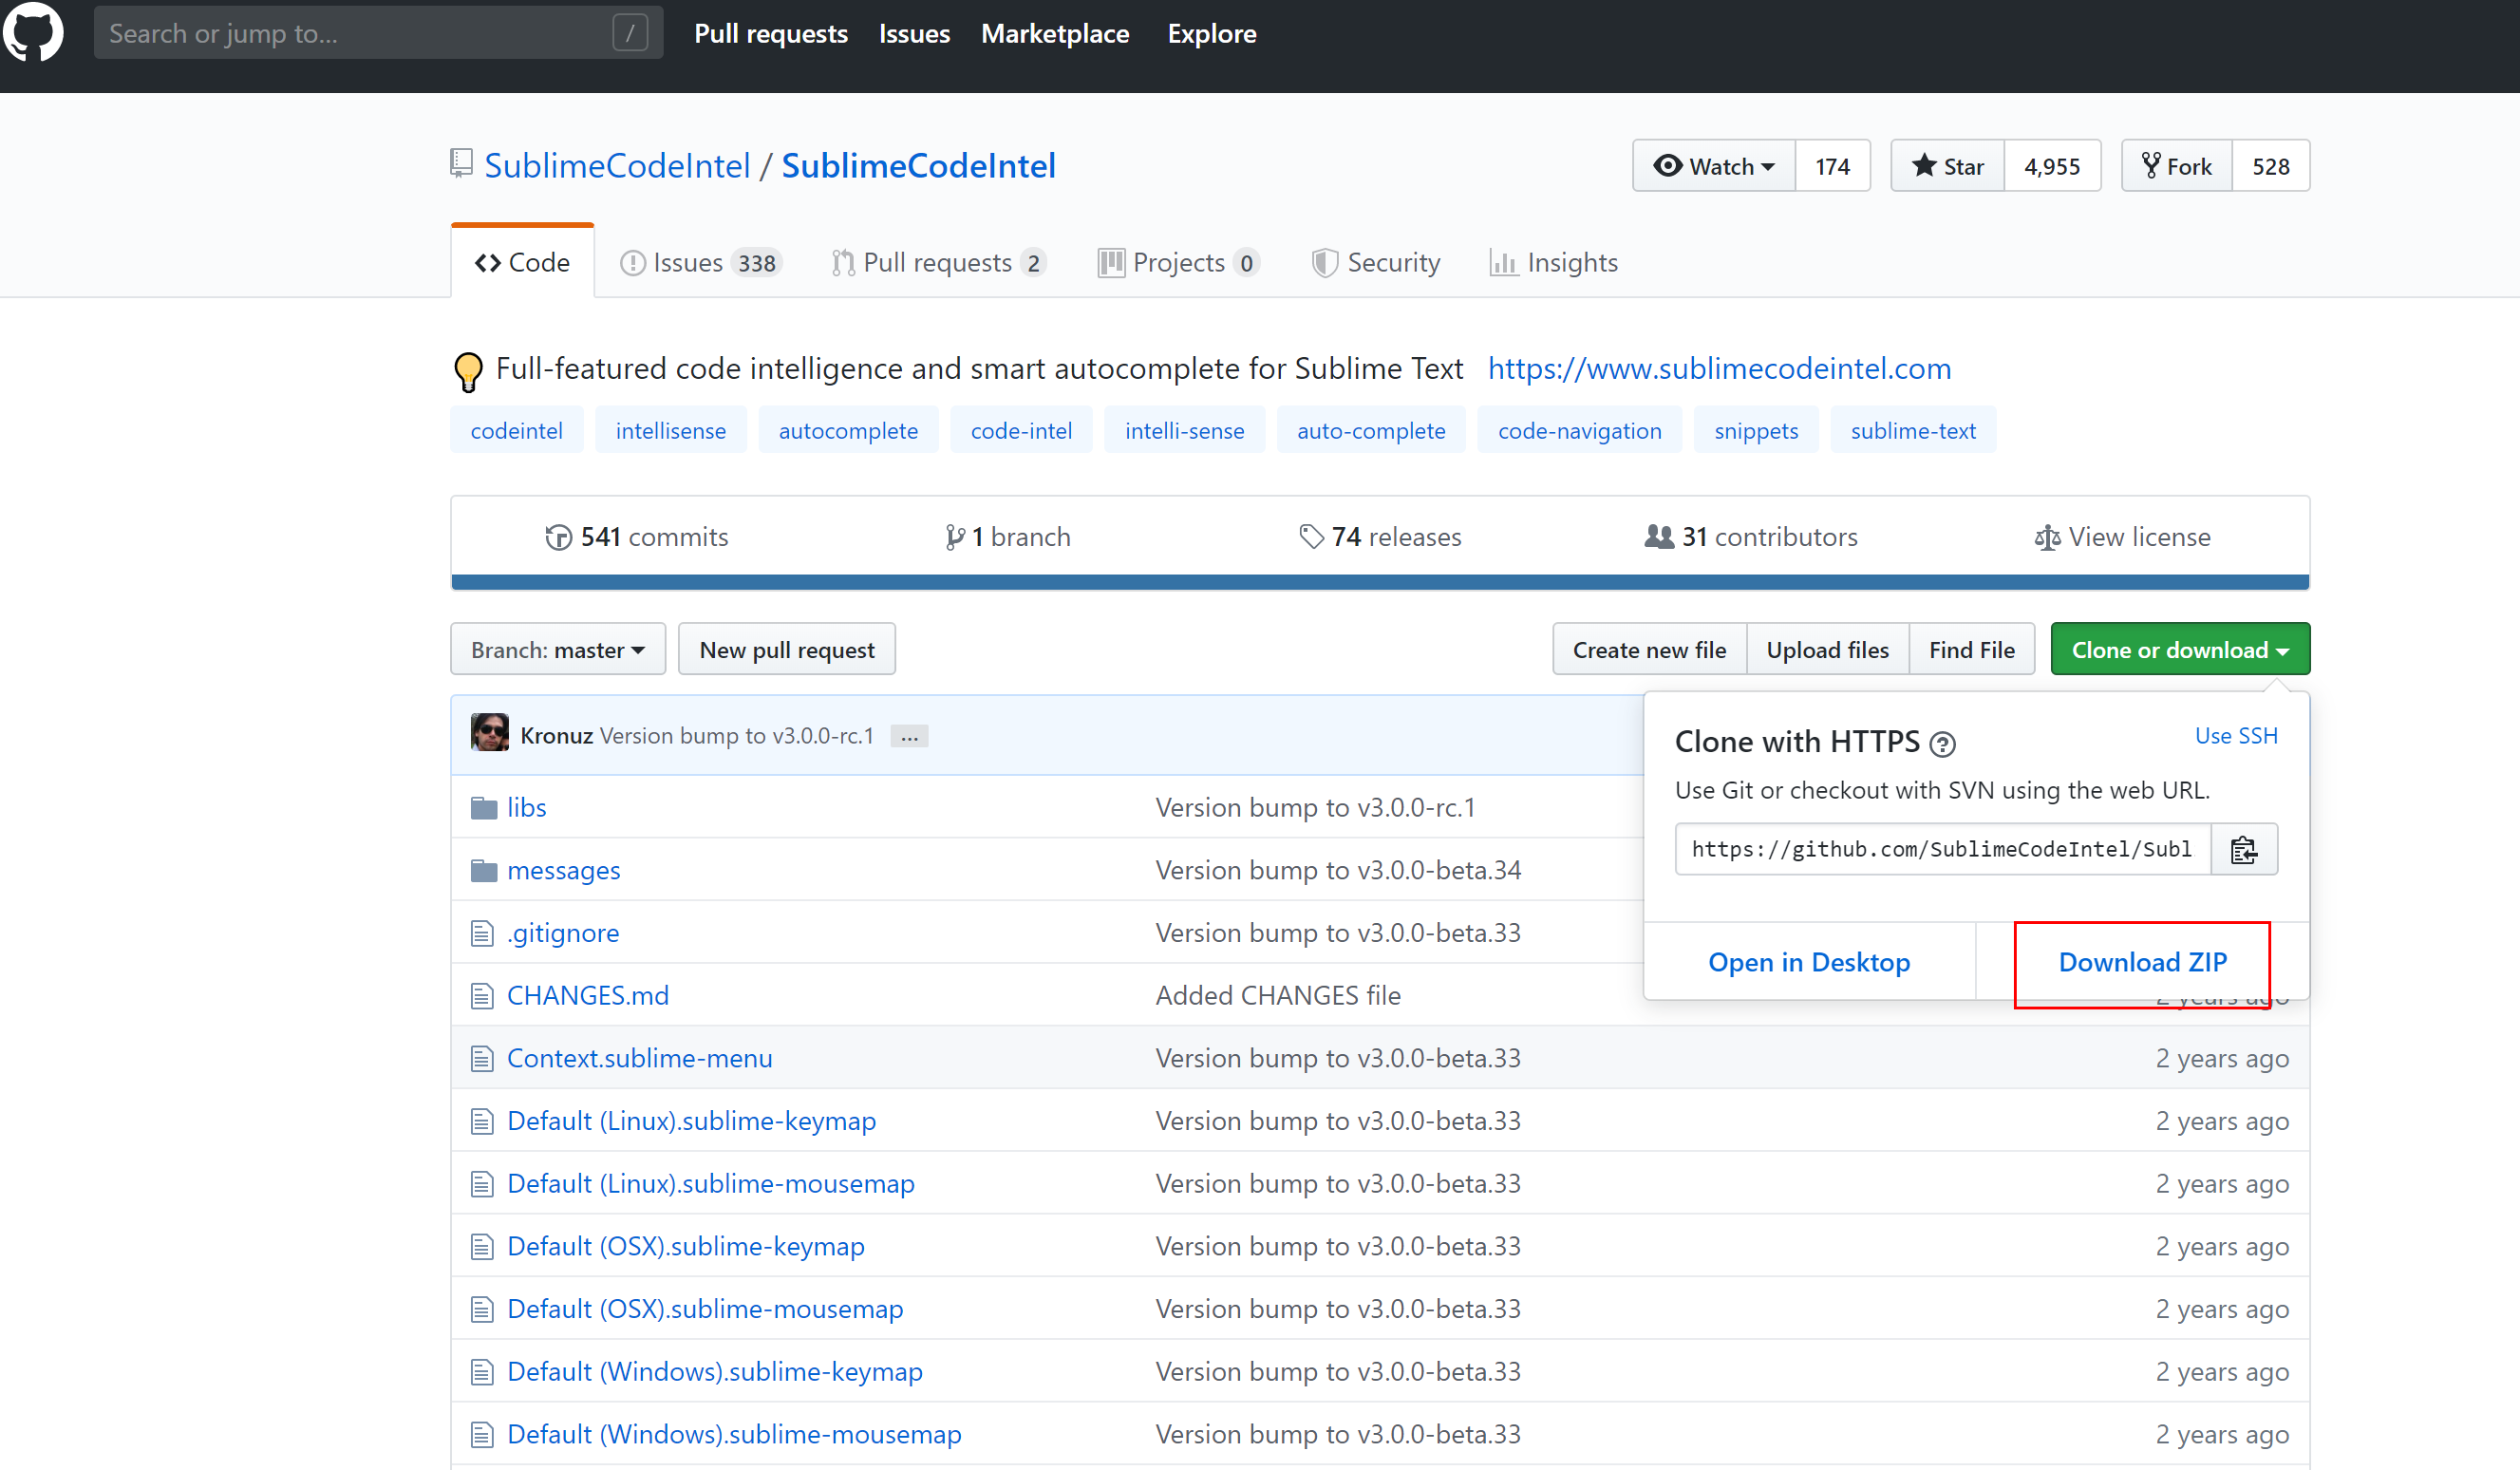Expand the commit message ellipsis button
This screenshot has width=2520, height=1470.
tap(908, 737)
